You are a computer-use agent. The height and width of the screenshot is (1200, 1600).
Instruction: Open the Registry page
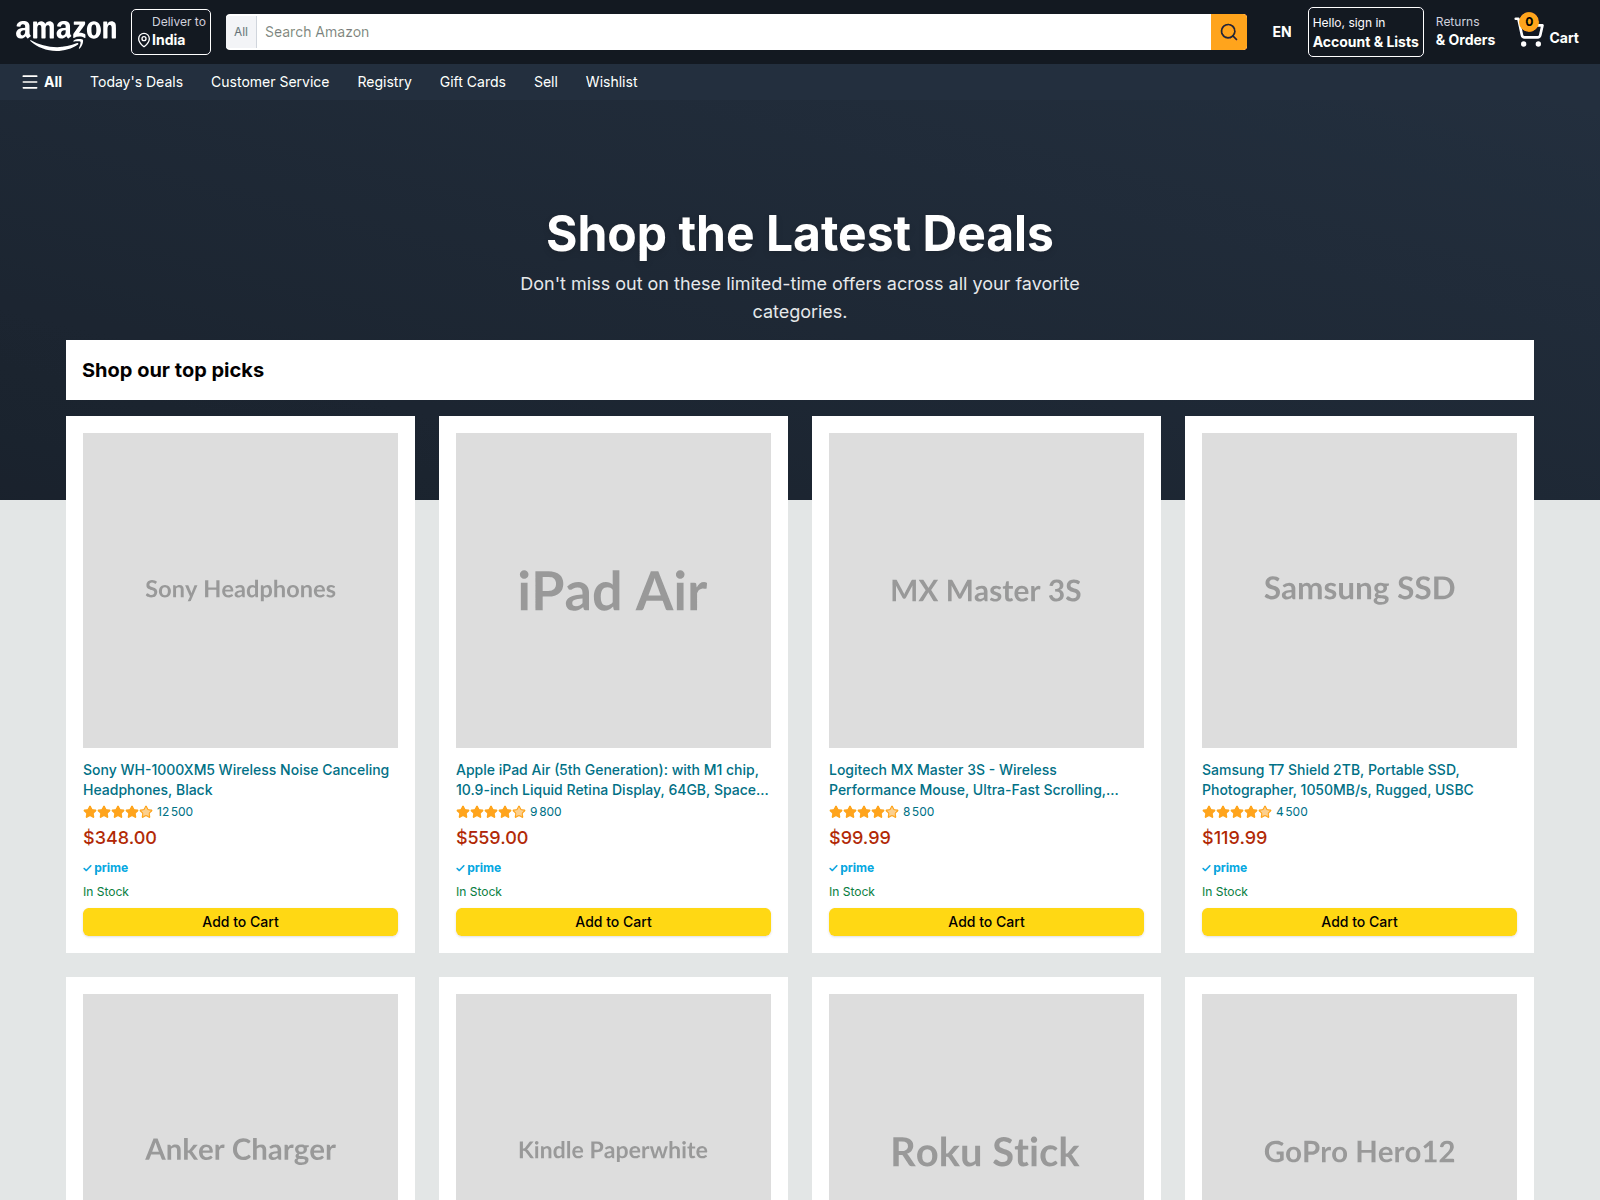tap(384, 82)
